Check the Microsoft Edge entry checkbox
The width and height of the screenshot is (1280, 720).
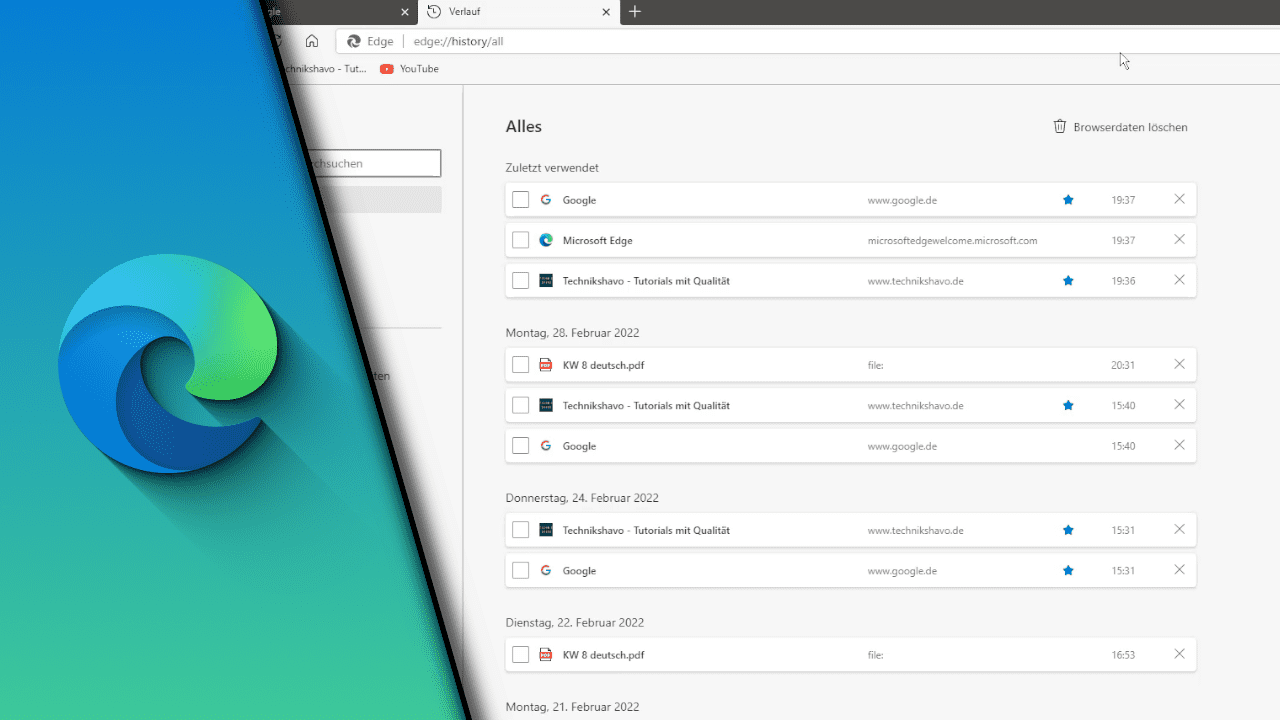[x=520, y=240]
